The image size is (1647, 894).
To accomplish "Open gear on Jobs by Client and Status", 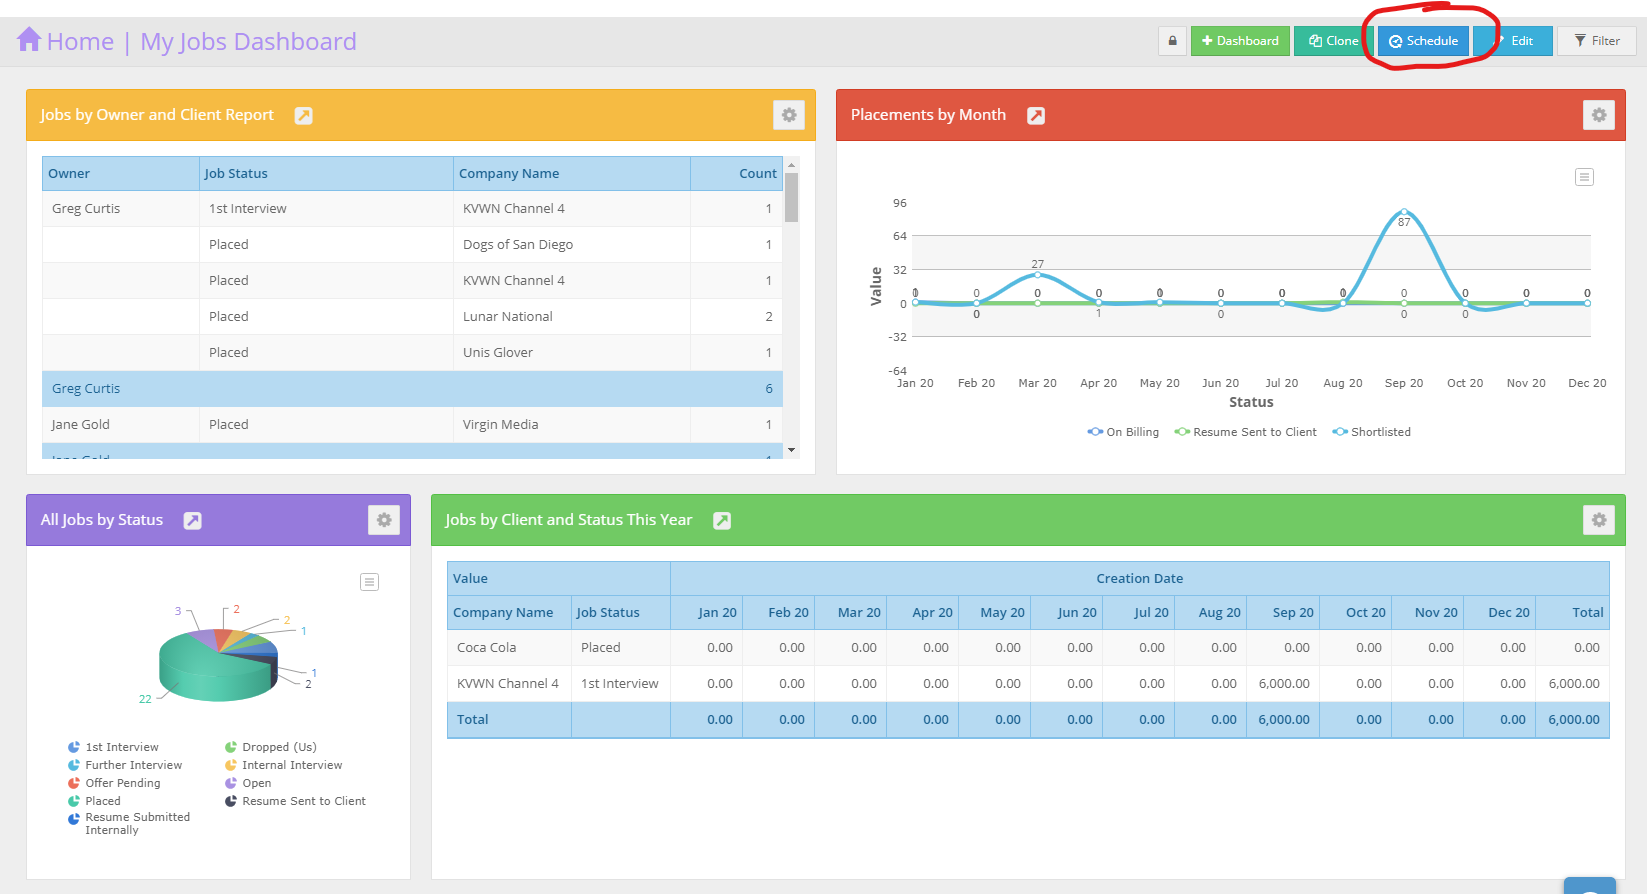I will click(1598, 520).
